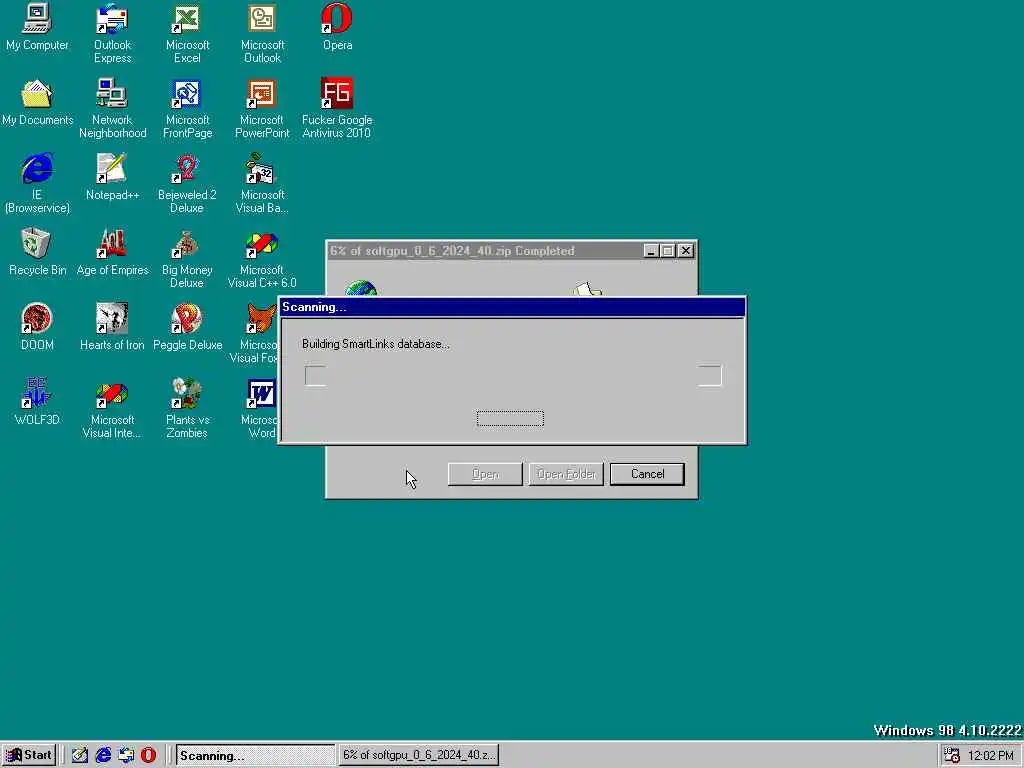Click the disabled Open Folder button
The image size is (1024, 768).
pos(566,474)
